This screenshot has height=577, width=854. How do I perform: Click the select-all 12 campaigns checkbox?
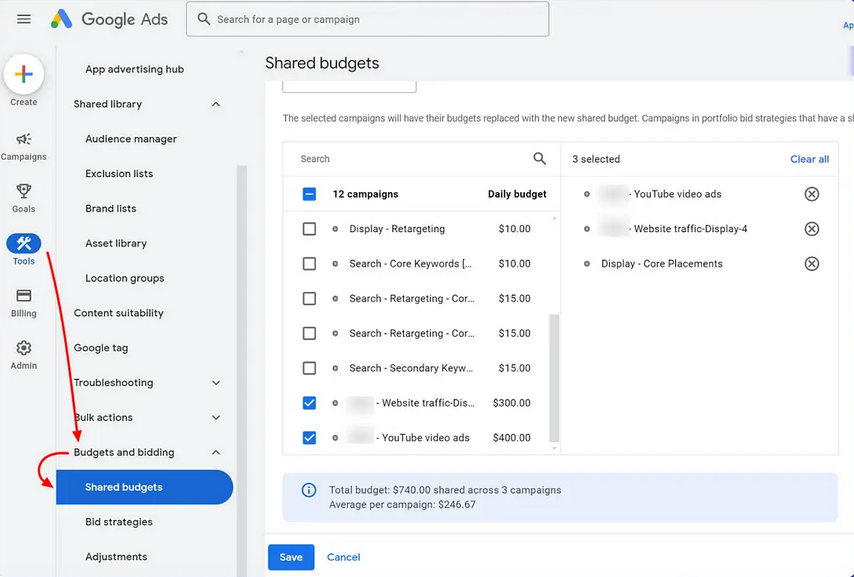click(x=309, y=194)
